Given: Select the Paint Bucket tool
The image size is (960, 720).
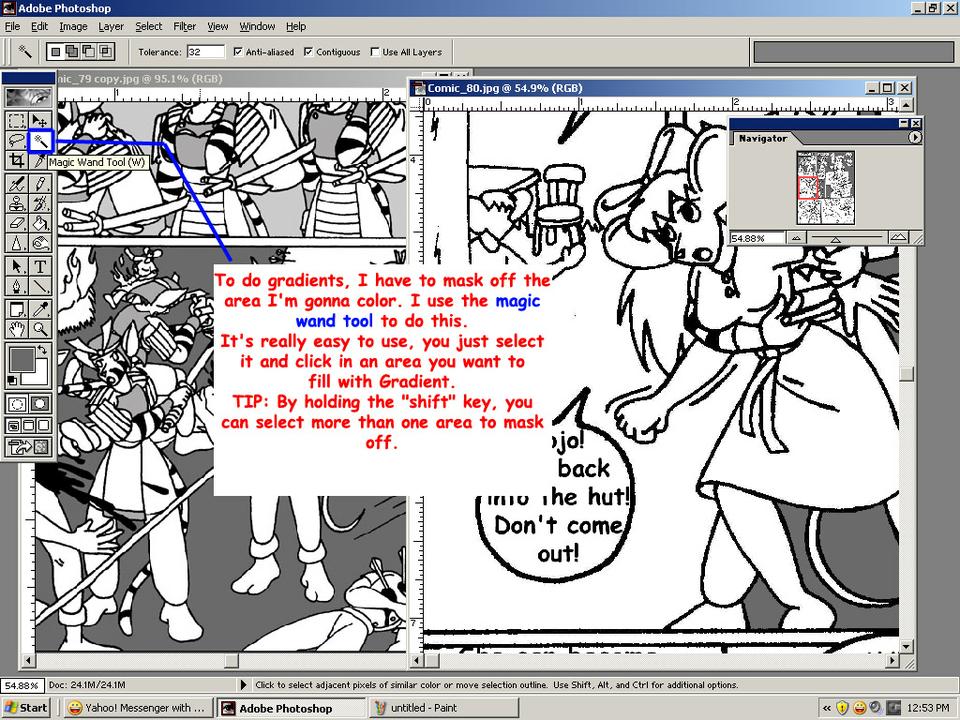Looking at the screenshot, I should (40, 223).
